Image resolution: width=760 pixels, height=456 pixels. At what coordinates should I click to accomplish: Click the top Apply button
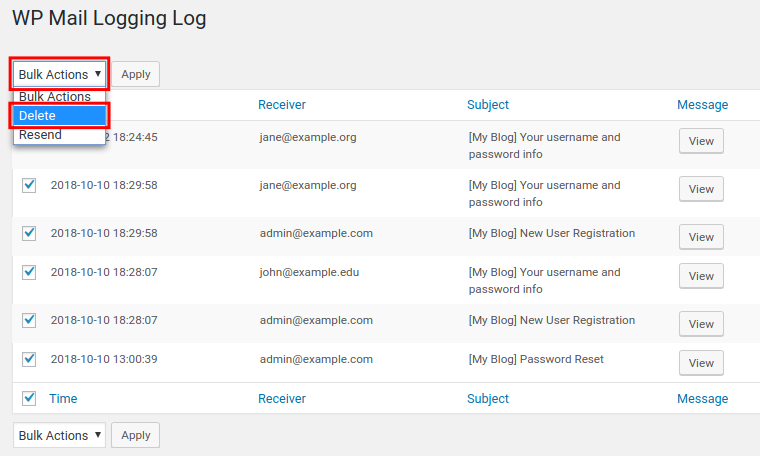click(135, 74)
